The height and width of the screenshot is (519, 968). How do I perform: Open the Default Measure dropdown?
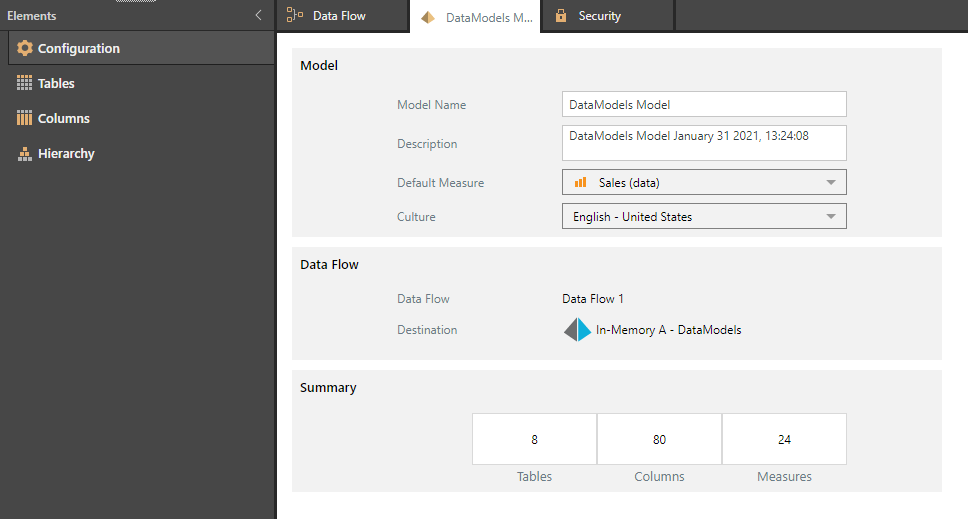coord(704,183)
